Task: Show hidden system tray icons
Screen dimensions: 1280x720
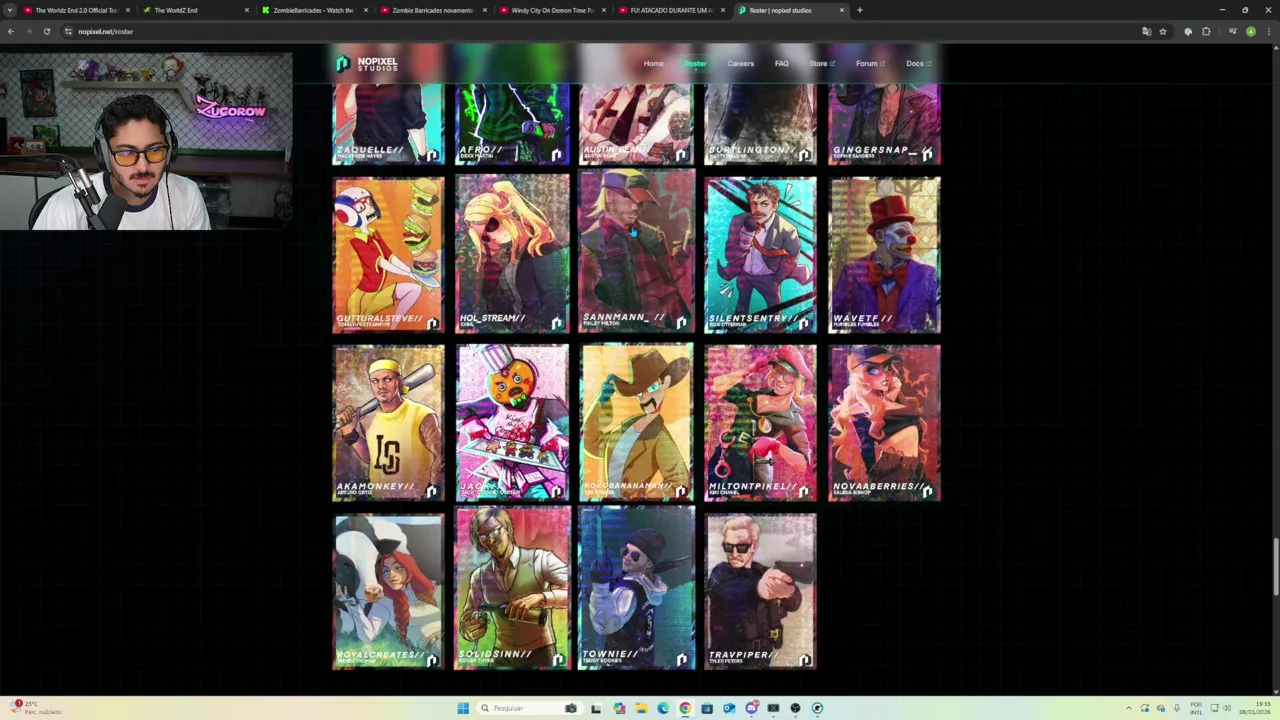Action: pyautogui.click(x=1129, y=708)
